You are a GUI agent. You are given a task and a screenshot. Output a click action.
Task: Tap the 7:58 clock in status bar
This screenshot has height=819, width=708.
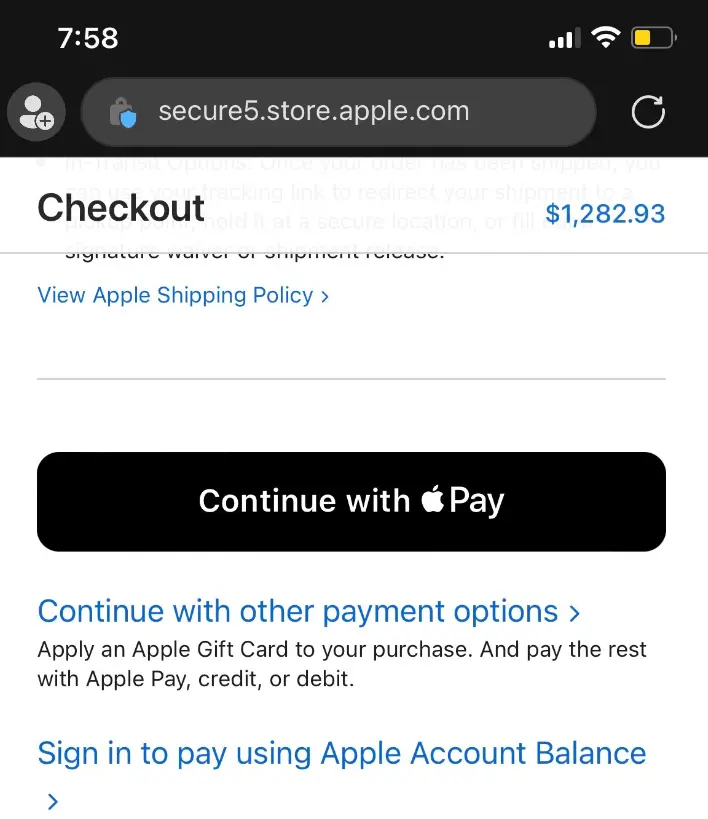88,38
